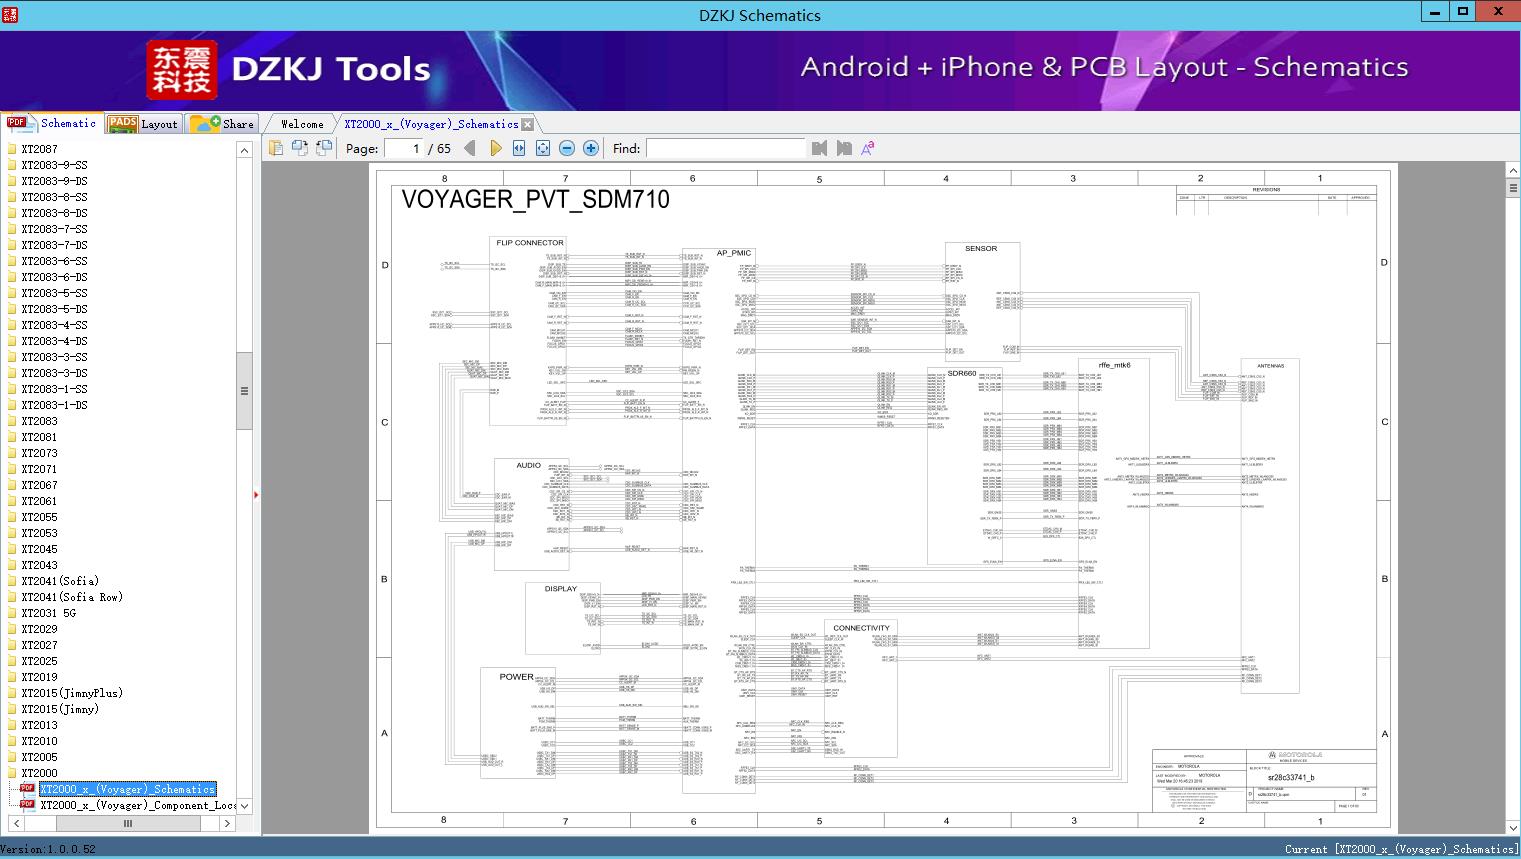Viewport: 1521px width, 859px height.
Task: Click the document view scroll-down arrow
Action: click(1512, 828)
